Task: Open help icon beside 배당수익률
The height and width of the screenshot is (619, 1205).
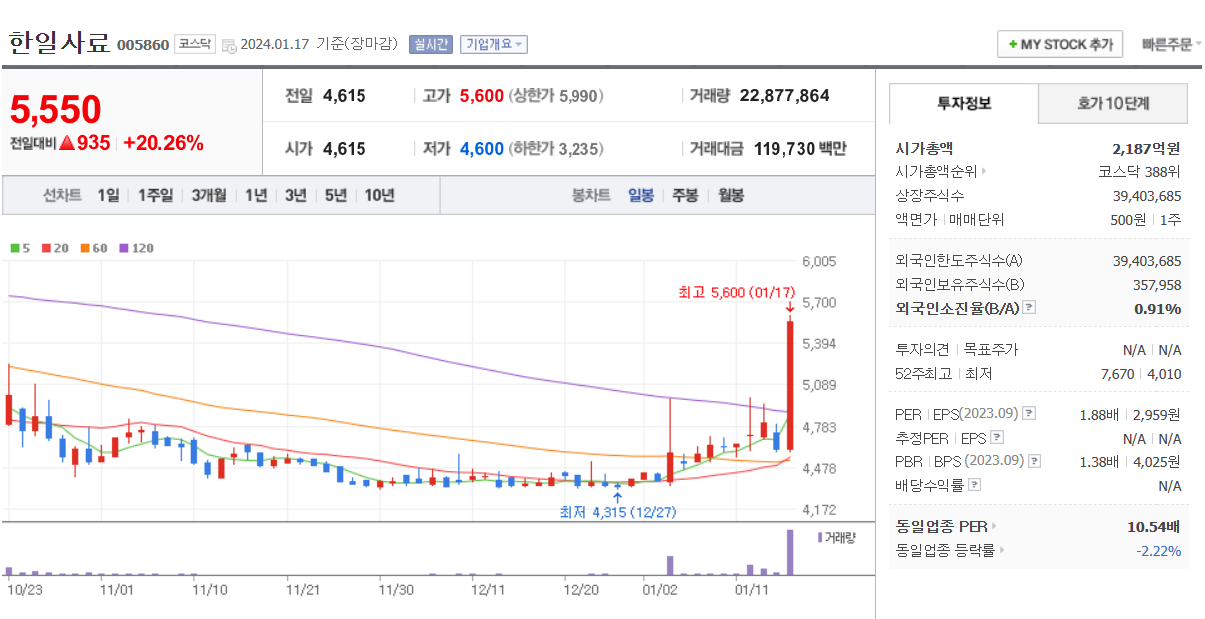Action: (x=975, y=485)
